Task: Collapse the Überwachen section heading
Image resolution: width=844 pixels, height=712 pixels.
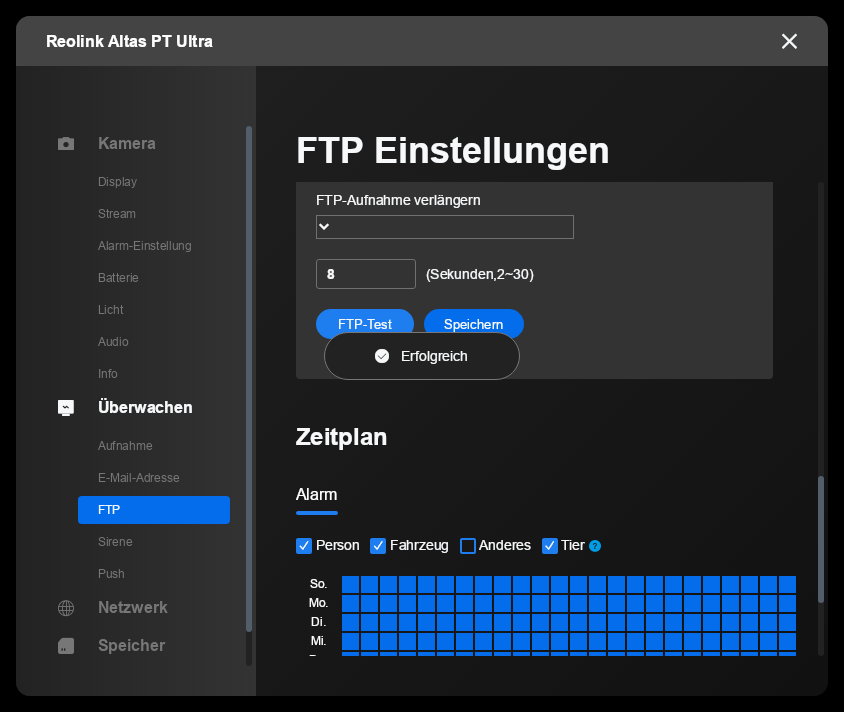Action: pyautogui.click(x=145, y=407)
